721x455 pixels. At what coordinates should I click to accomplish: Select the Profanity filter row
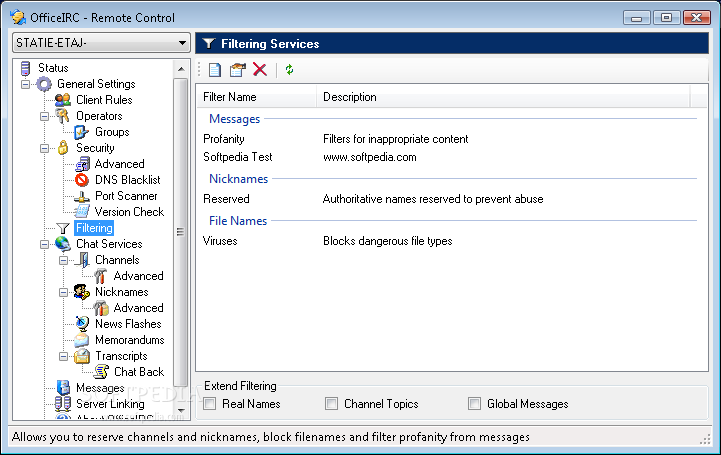(224, 139)
